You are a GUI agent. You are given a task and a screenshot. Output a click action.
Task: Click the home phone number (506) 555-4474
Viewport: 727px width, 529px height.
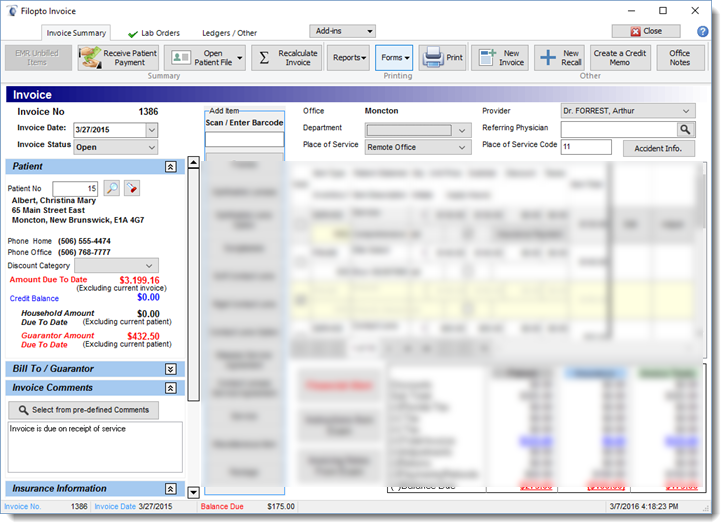[x=84, y=242]
